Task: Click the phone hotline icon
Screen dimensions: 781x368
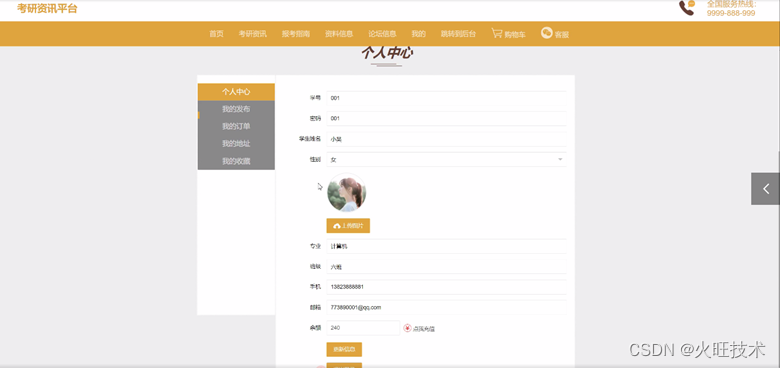Action: [687, 7]
